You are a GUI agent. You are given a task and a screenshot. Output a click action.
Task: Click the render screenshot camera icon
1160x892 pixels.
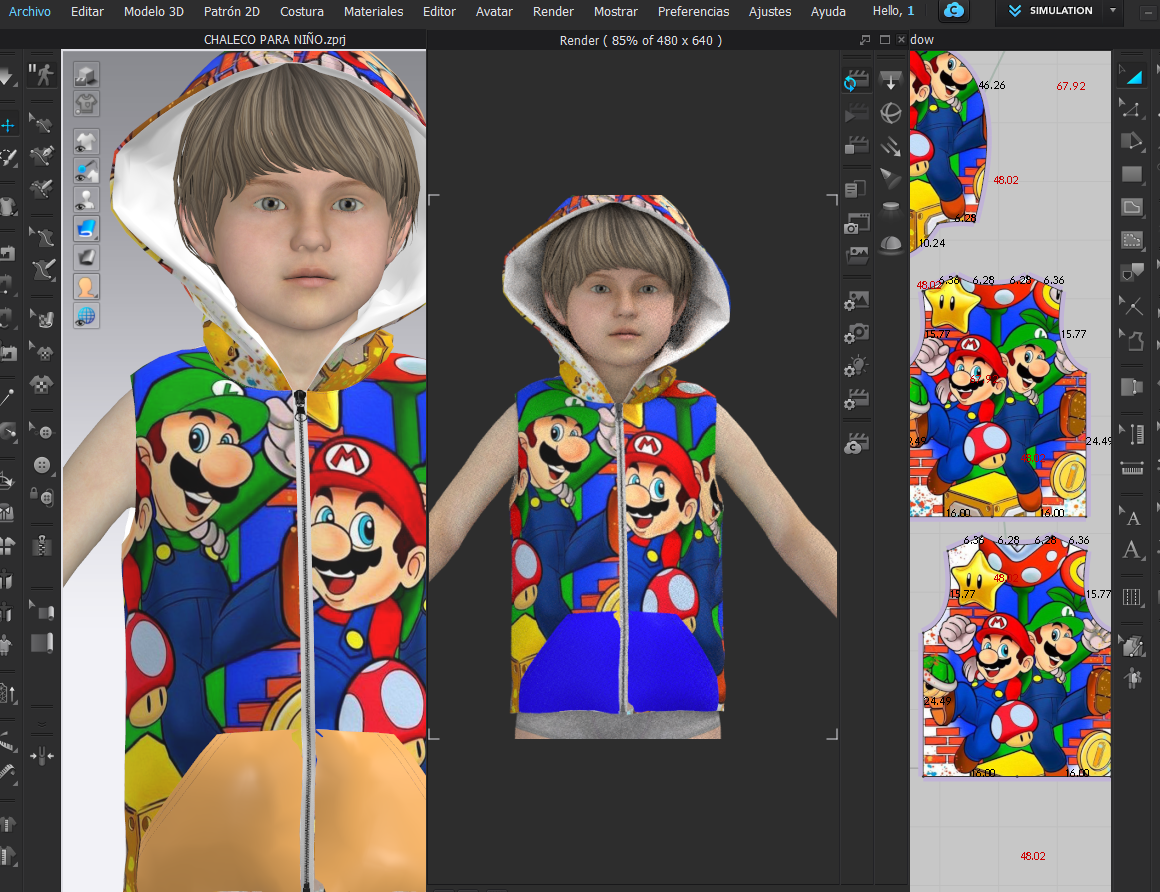coord(856,223)
